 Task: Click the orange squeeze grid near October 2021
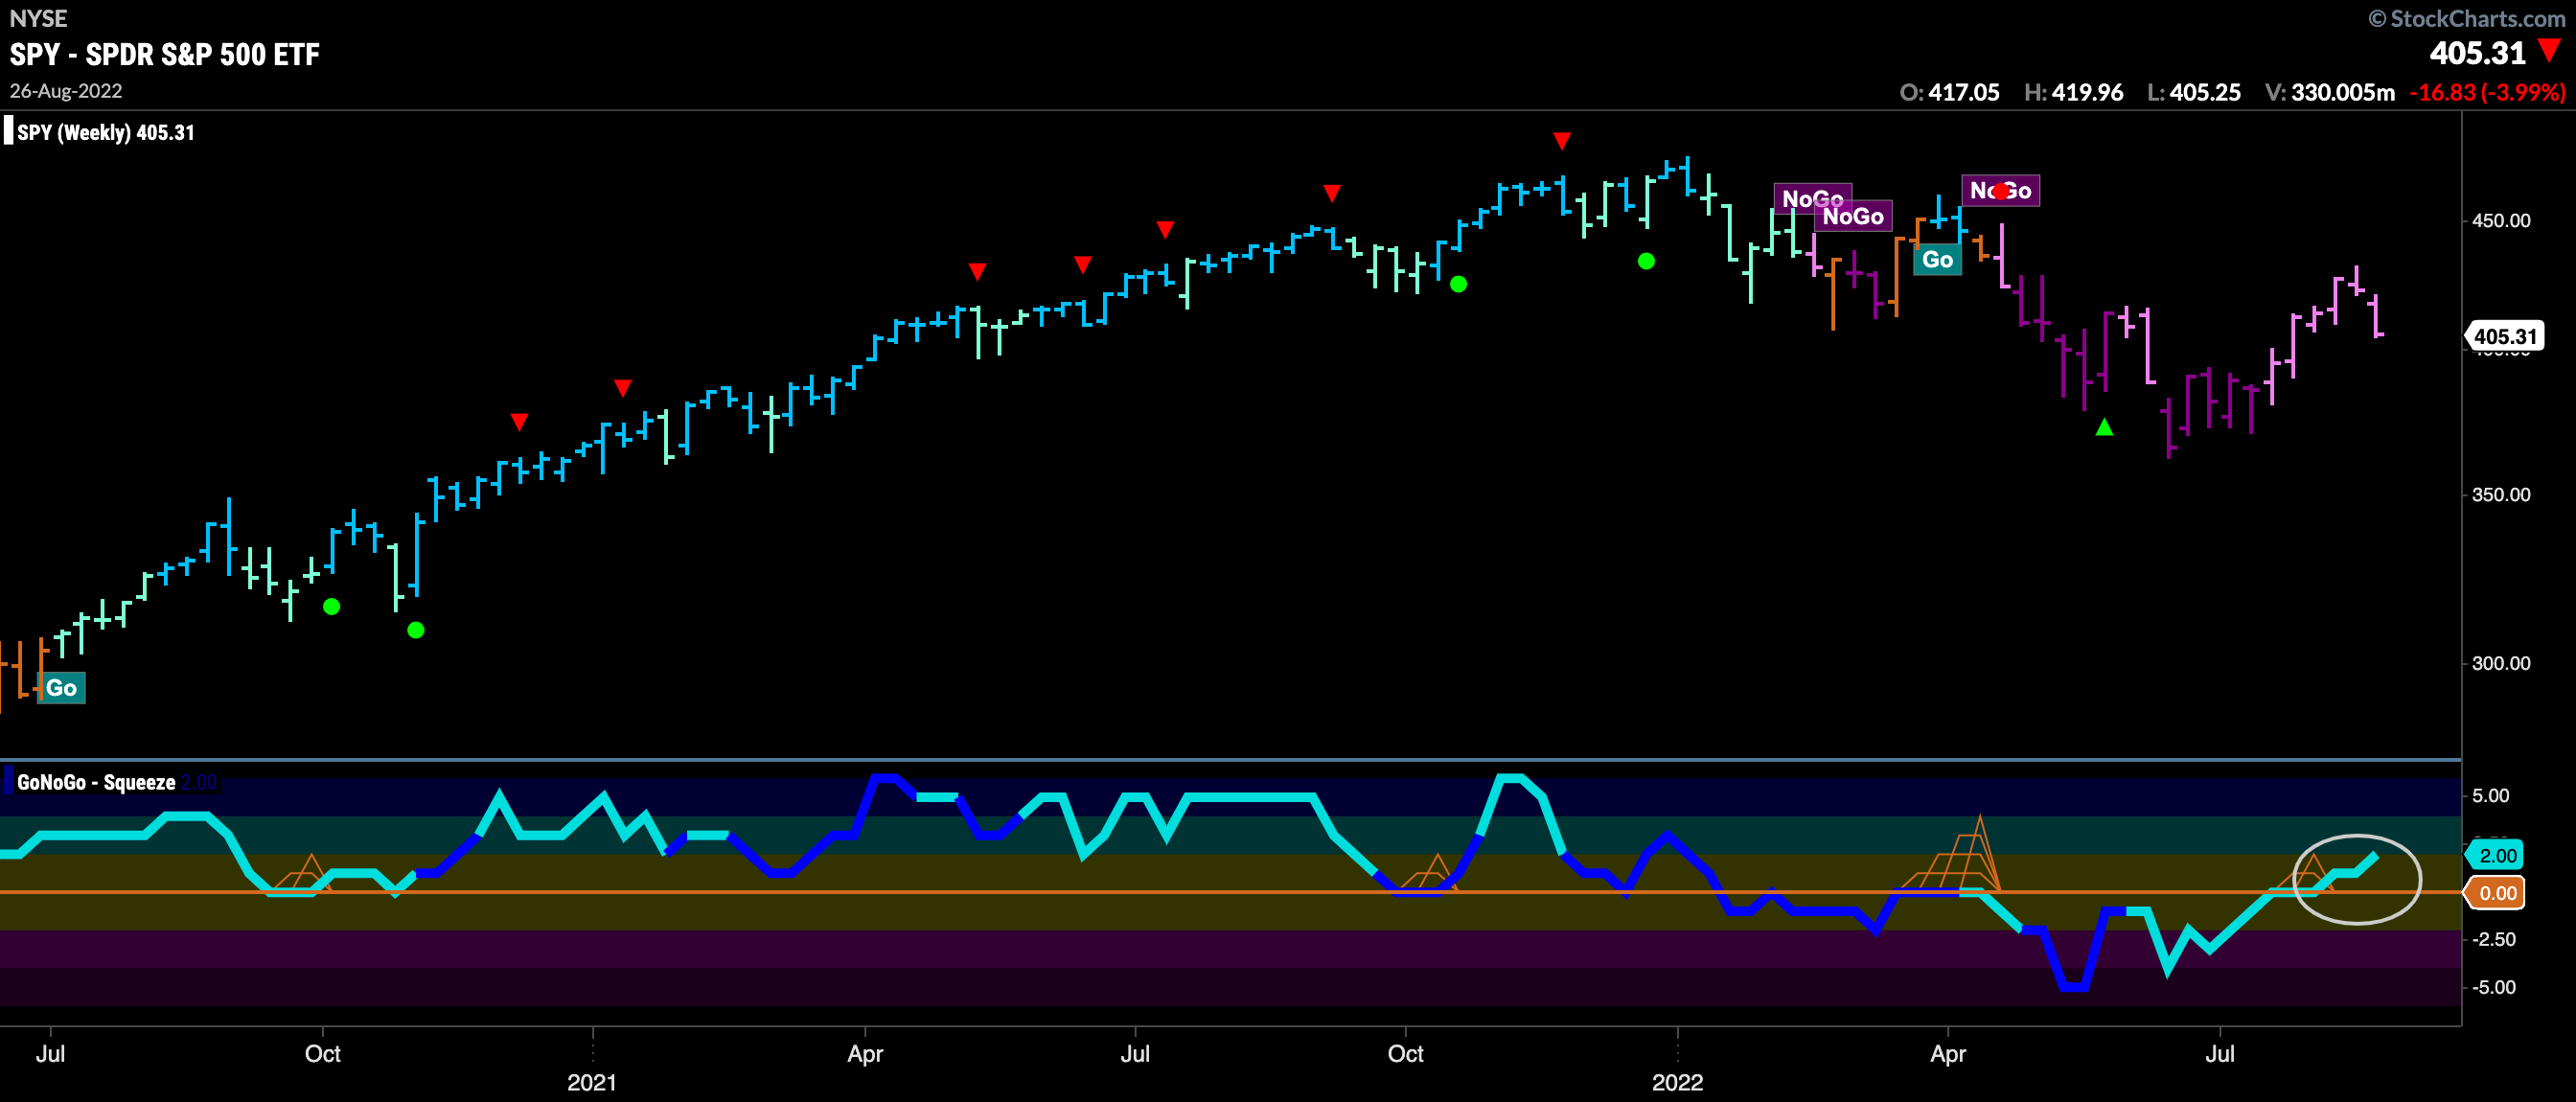pyautogui.click(x=1430, y=873)
